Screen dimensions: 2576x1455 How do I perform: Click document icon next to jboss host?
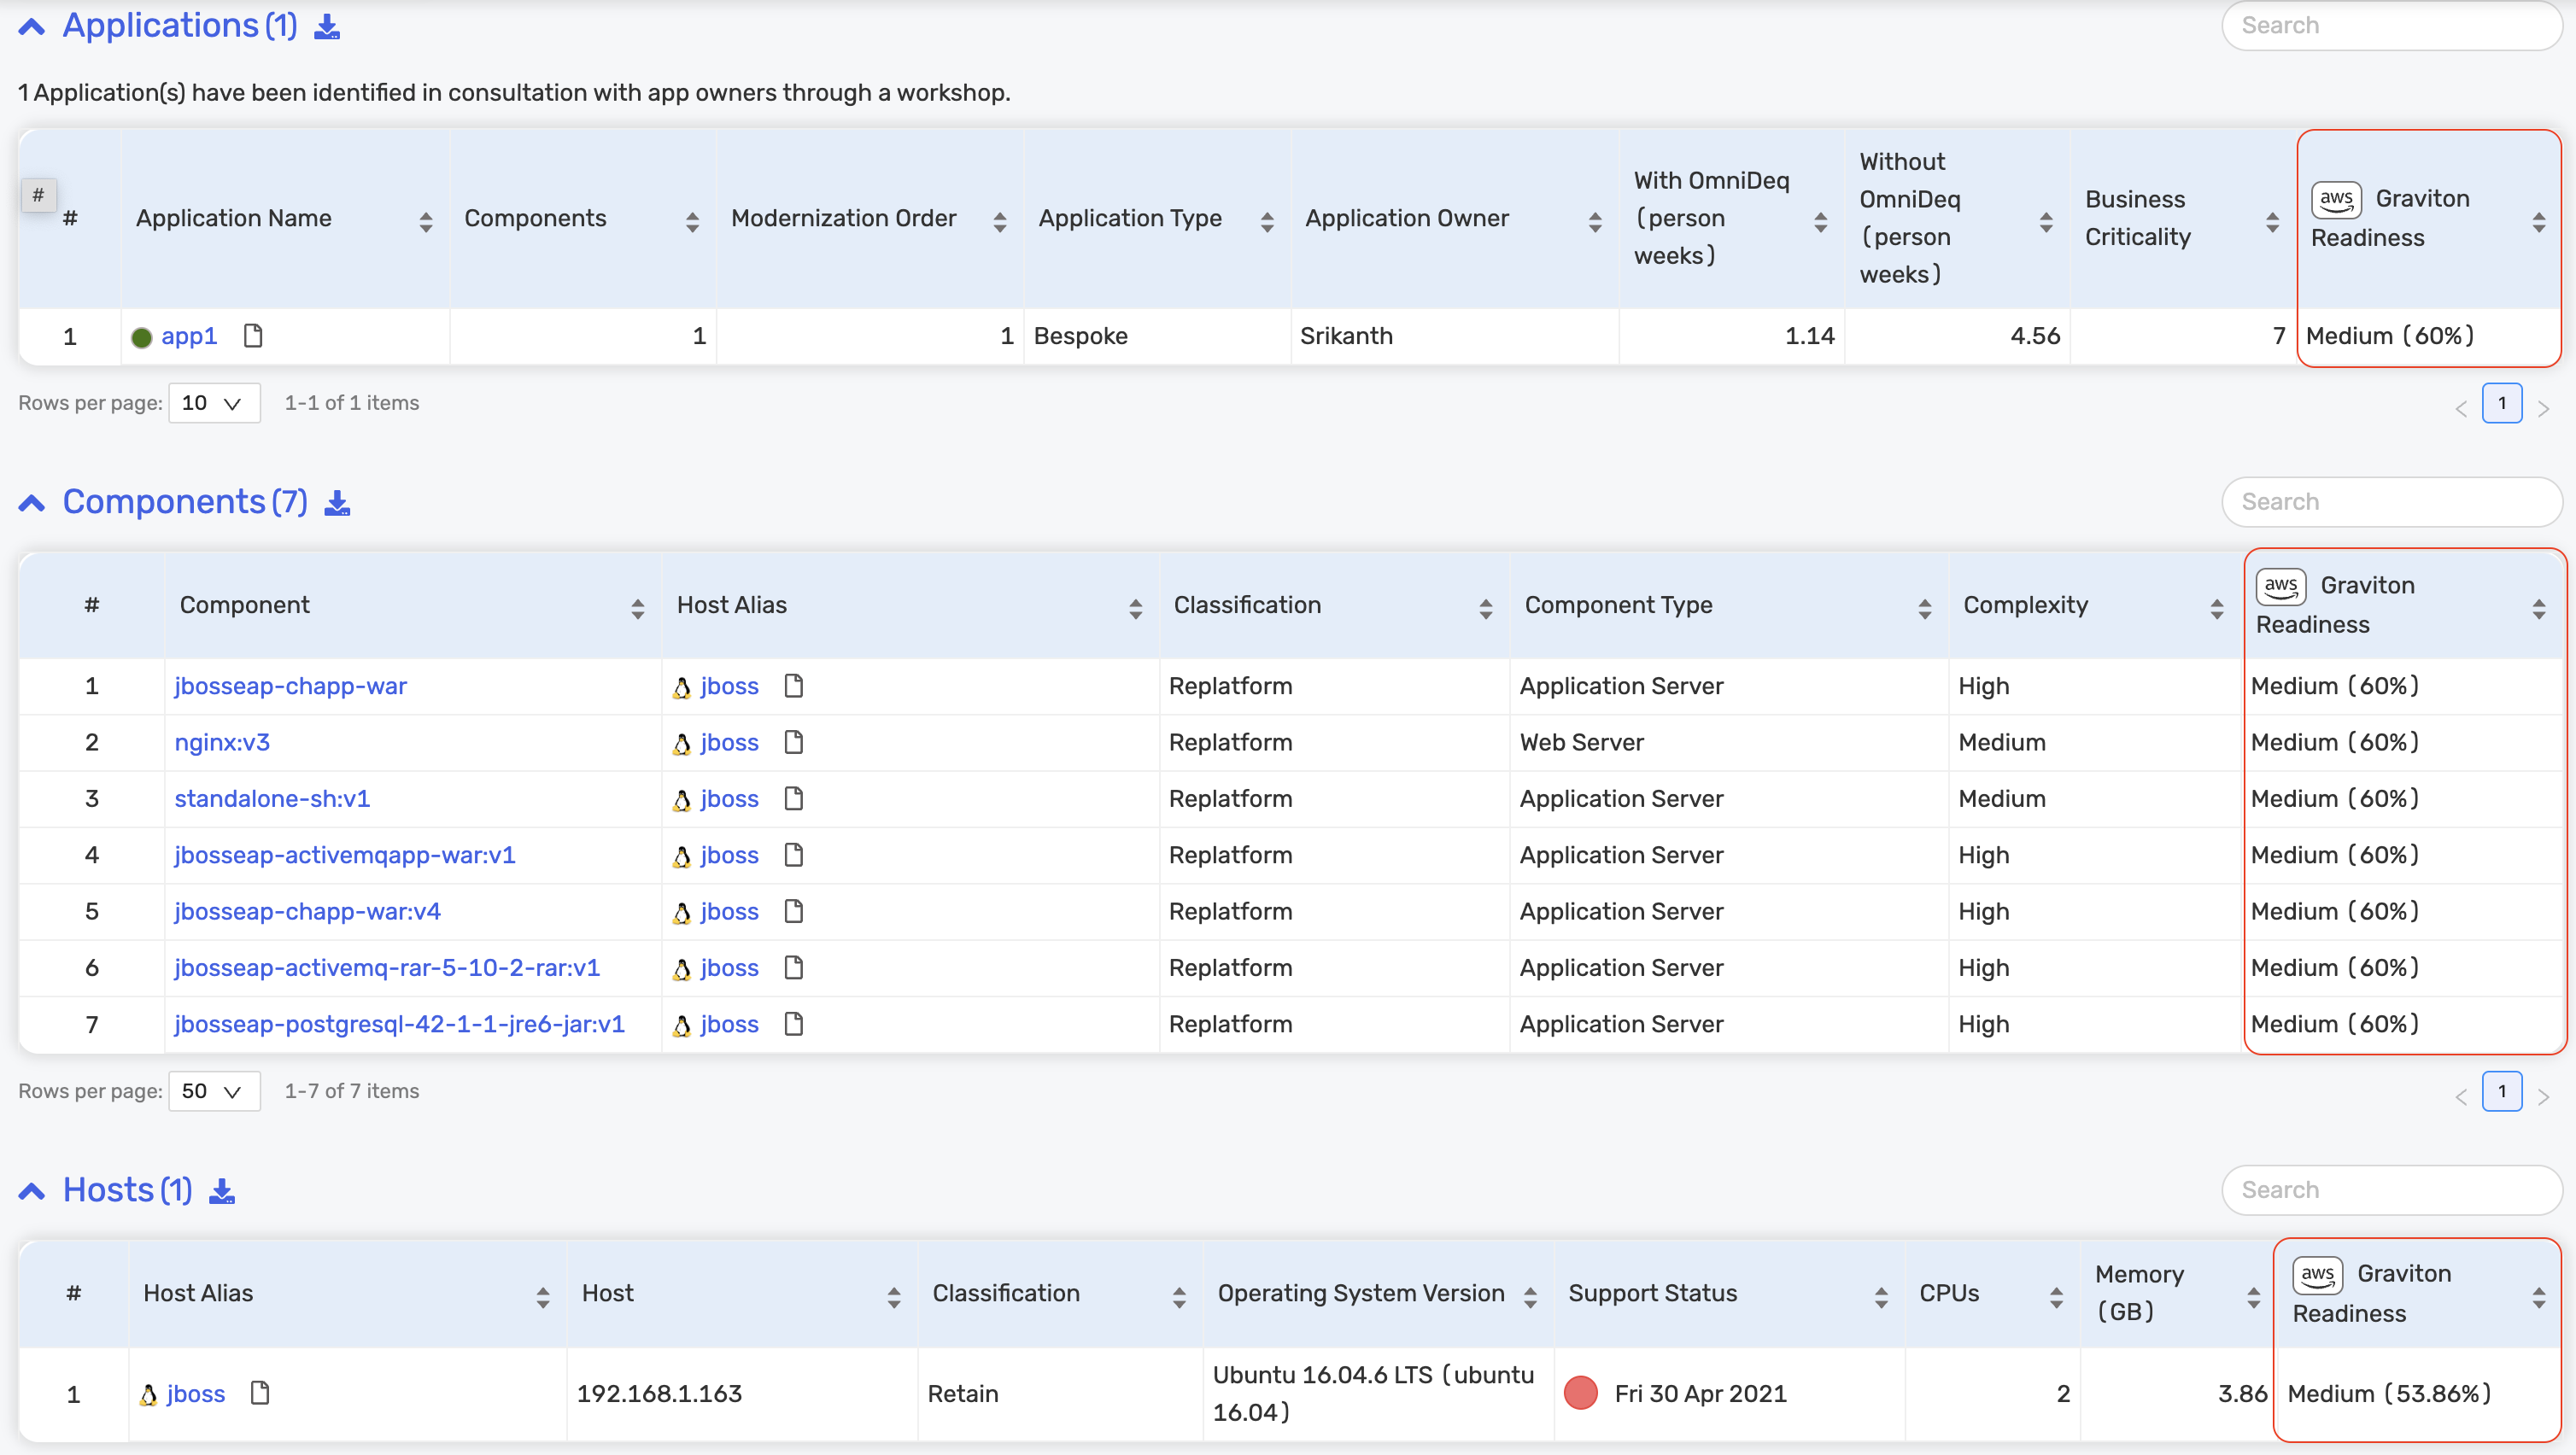tap(260, 1393)
